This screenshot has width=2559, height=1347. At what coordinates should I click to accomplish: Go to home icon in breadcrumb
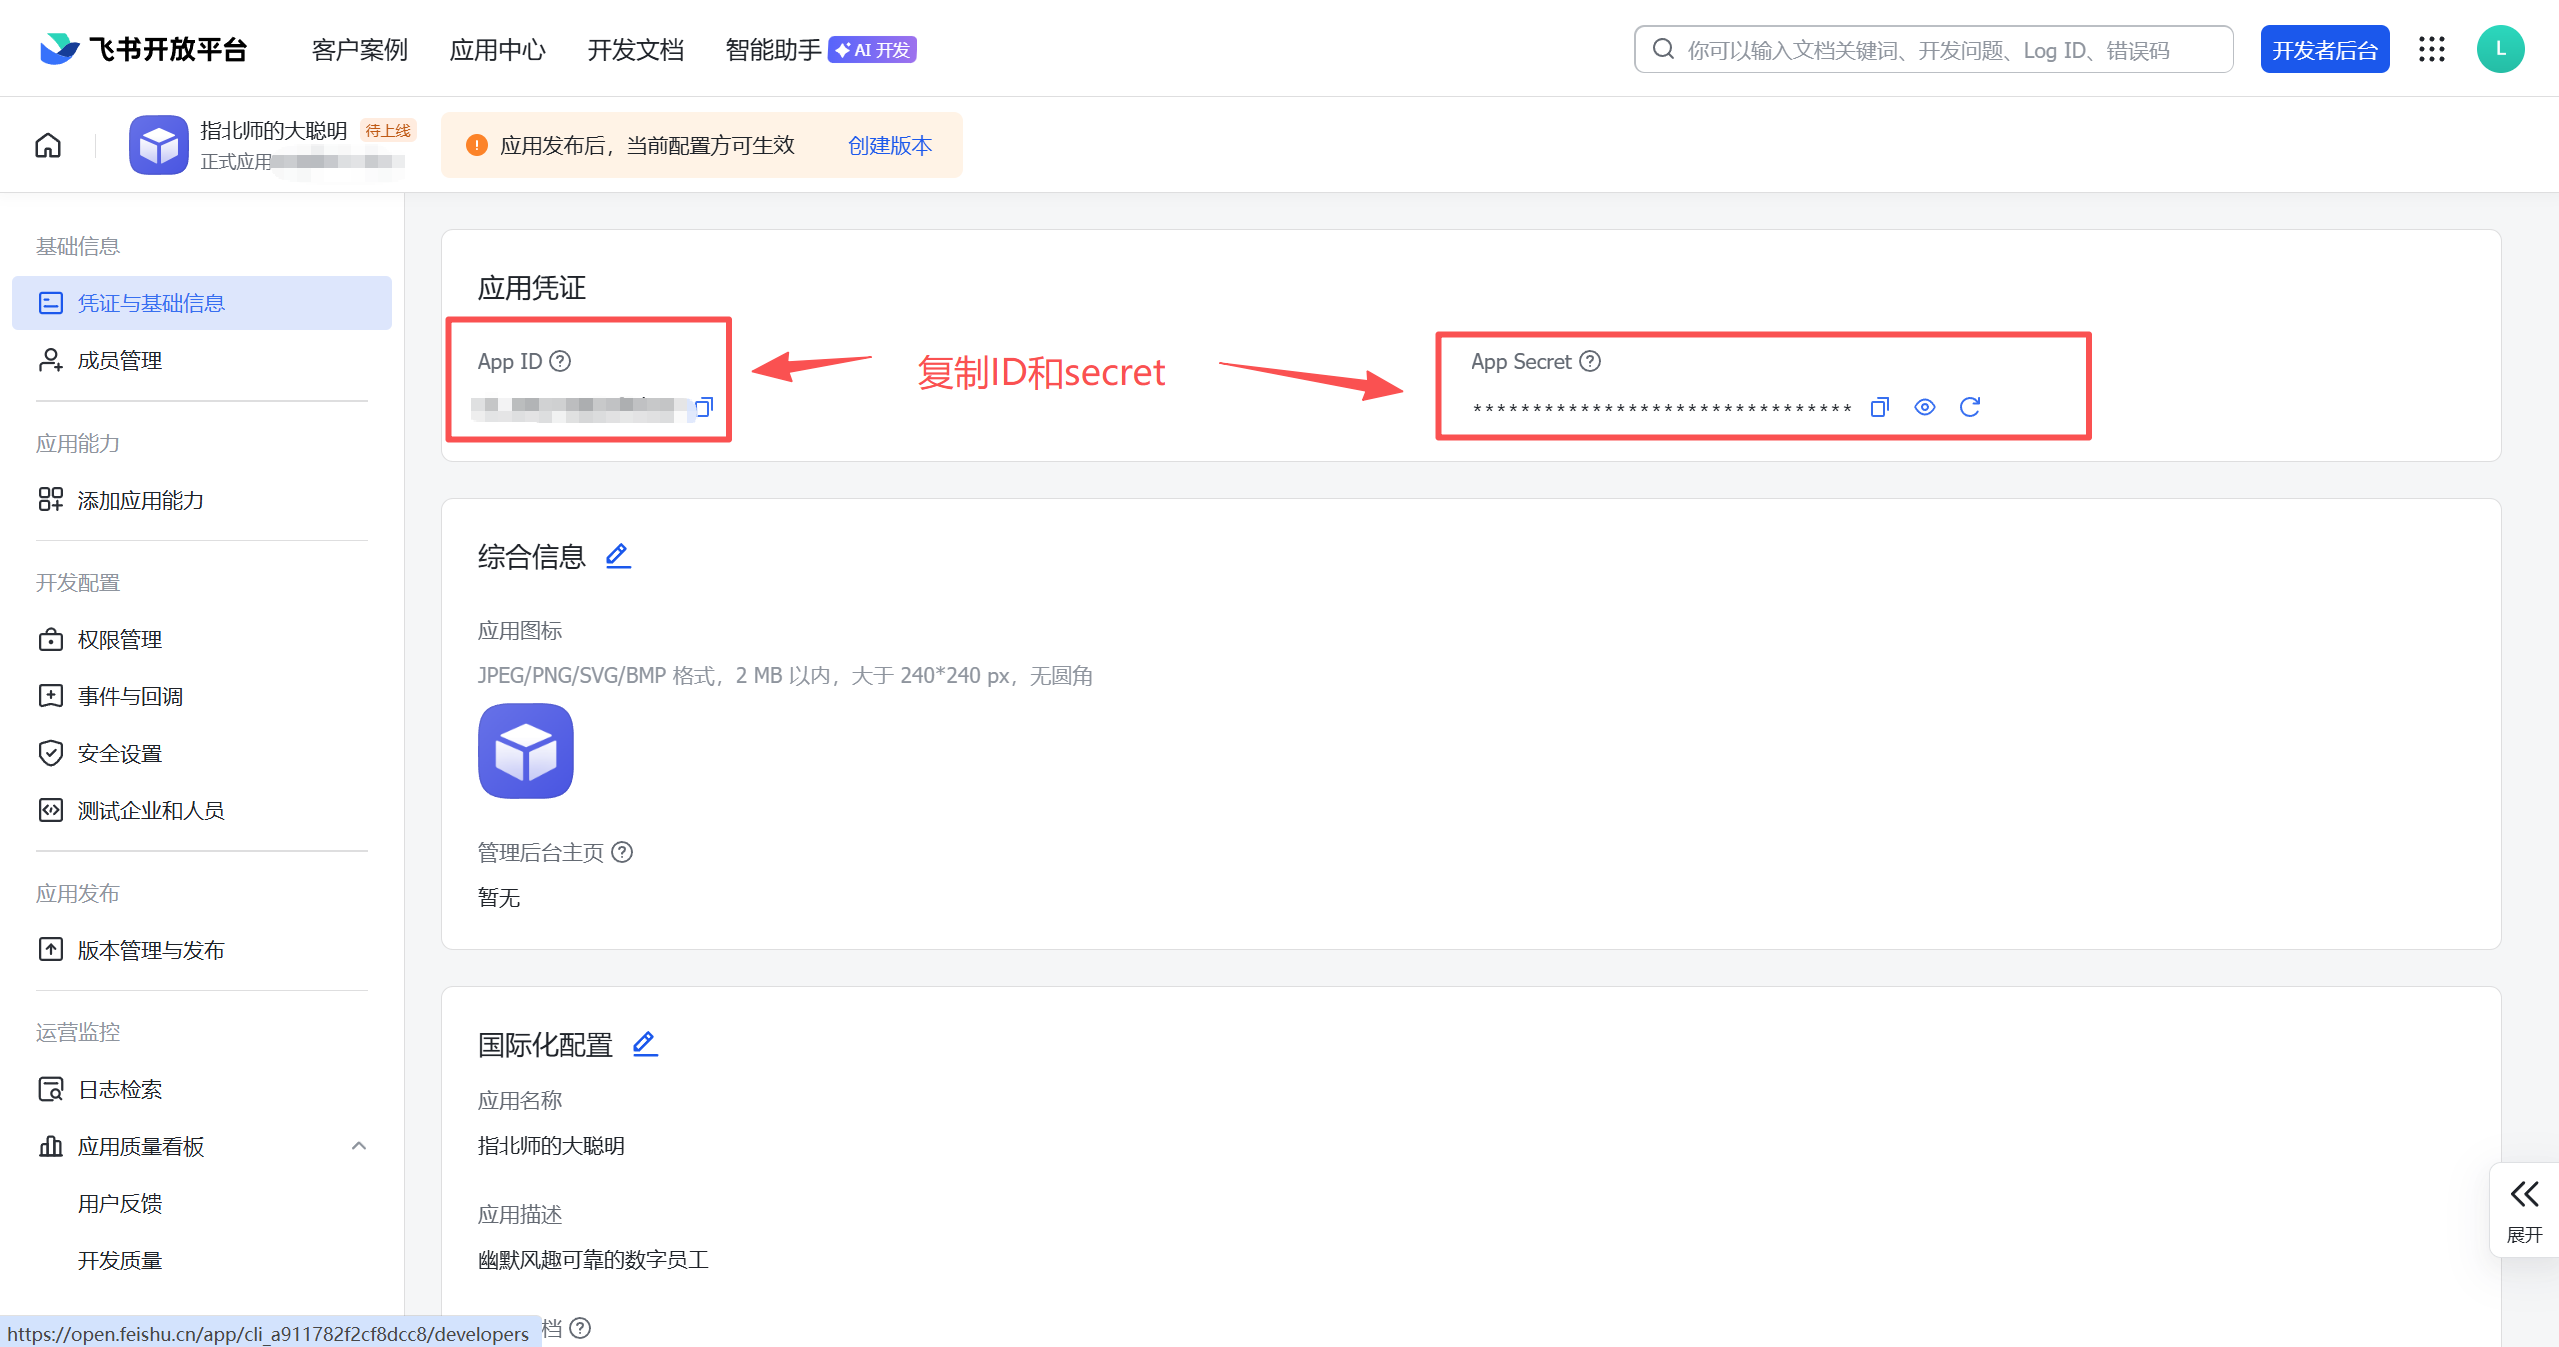pyautogui.click(x=48, y=146)
